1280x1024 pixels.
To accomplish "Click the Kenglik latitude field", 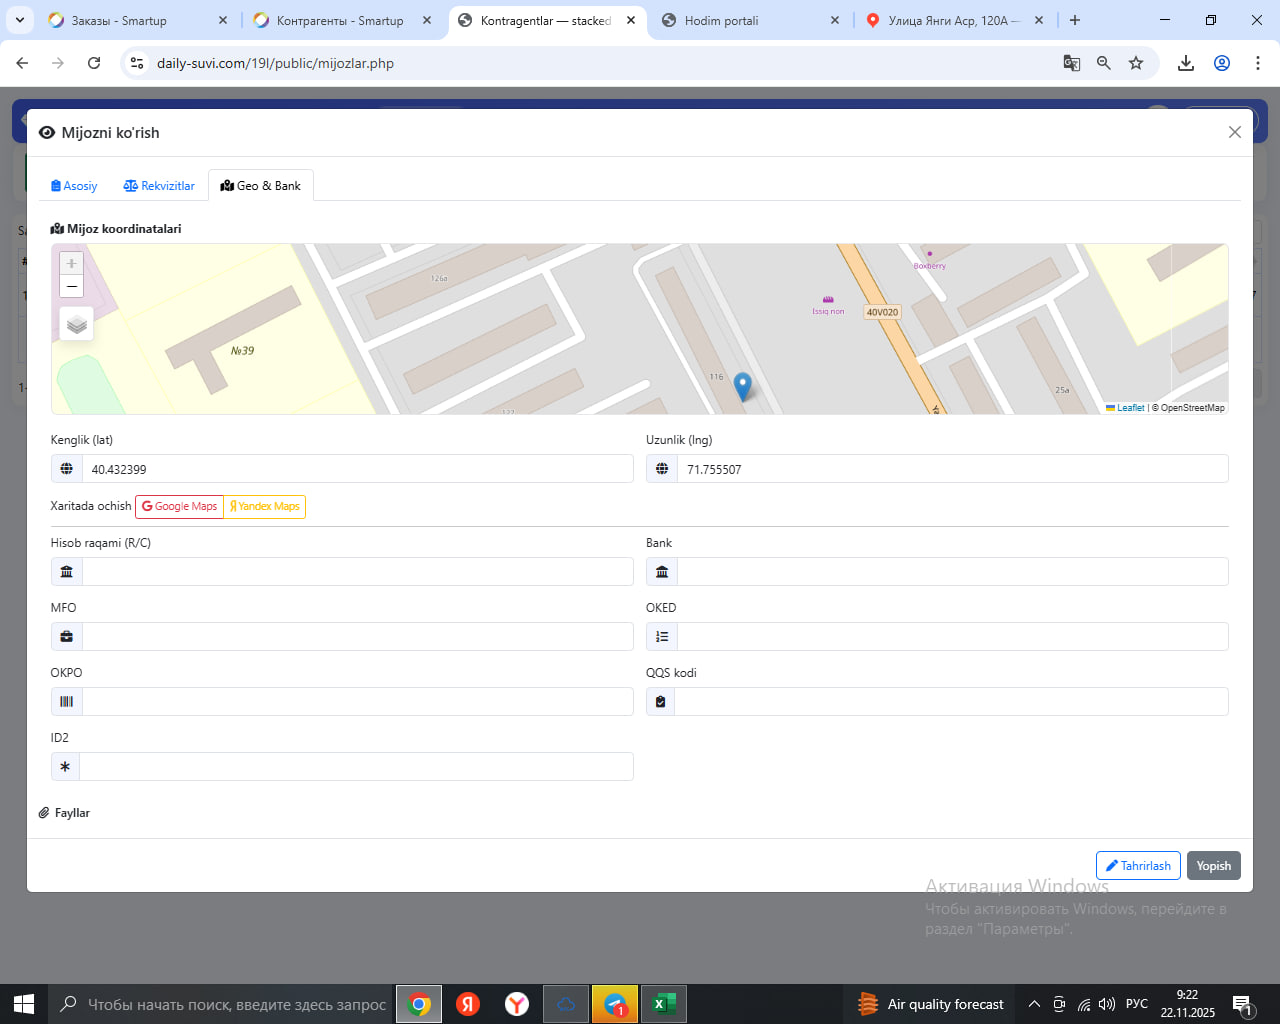I will click(357, 469).
